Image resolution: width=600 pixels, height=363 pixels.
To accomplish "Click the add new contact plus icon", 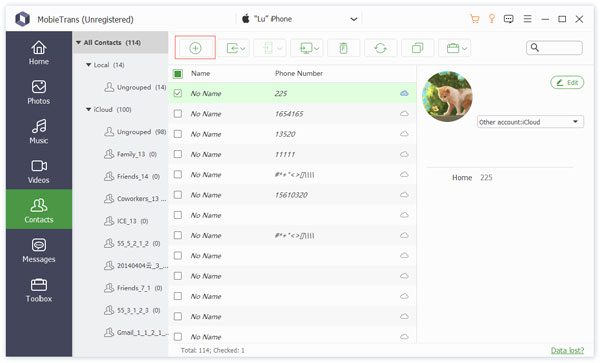I will pos(195,48).
